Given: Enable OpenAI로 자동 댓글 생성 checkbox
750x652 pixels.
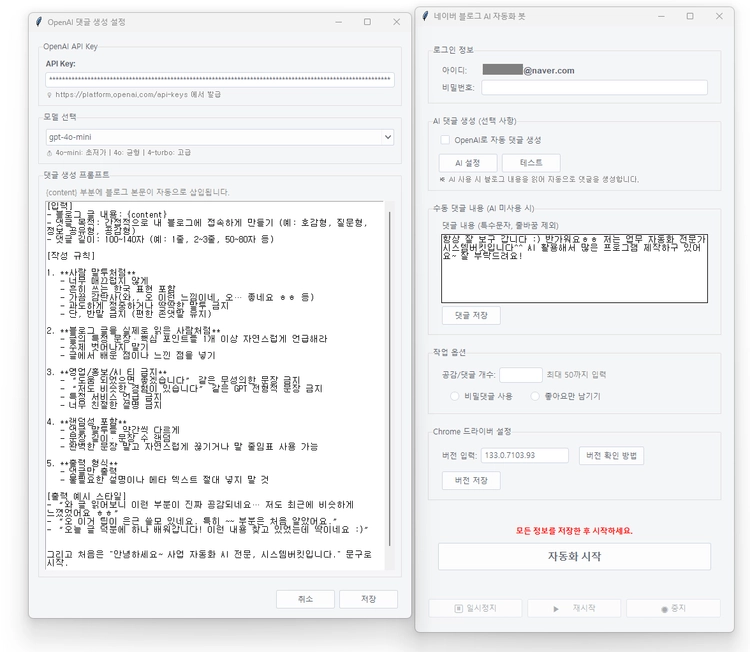Looking at the screenshot, I should [445, 140].
